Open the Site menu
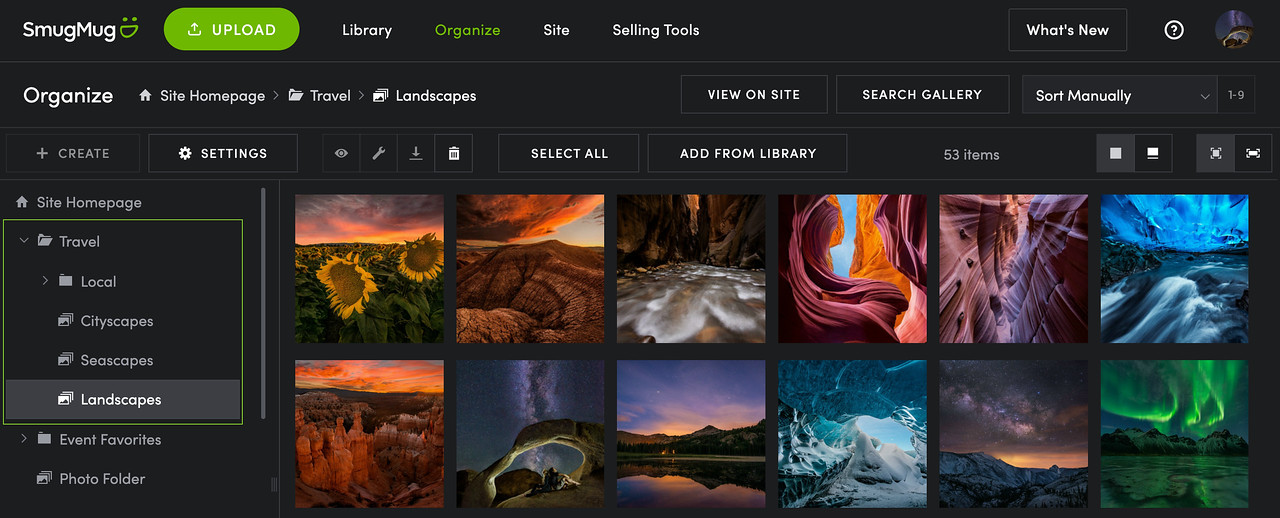 click(556, 30)
